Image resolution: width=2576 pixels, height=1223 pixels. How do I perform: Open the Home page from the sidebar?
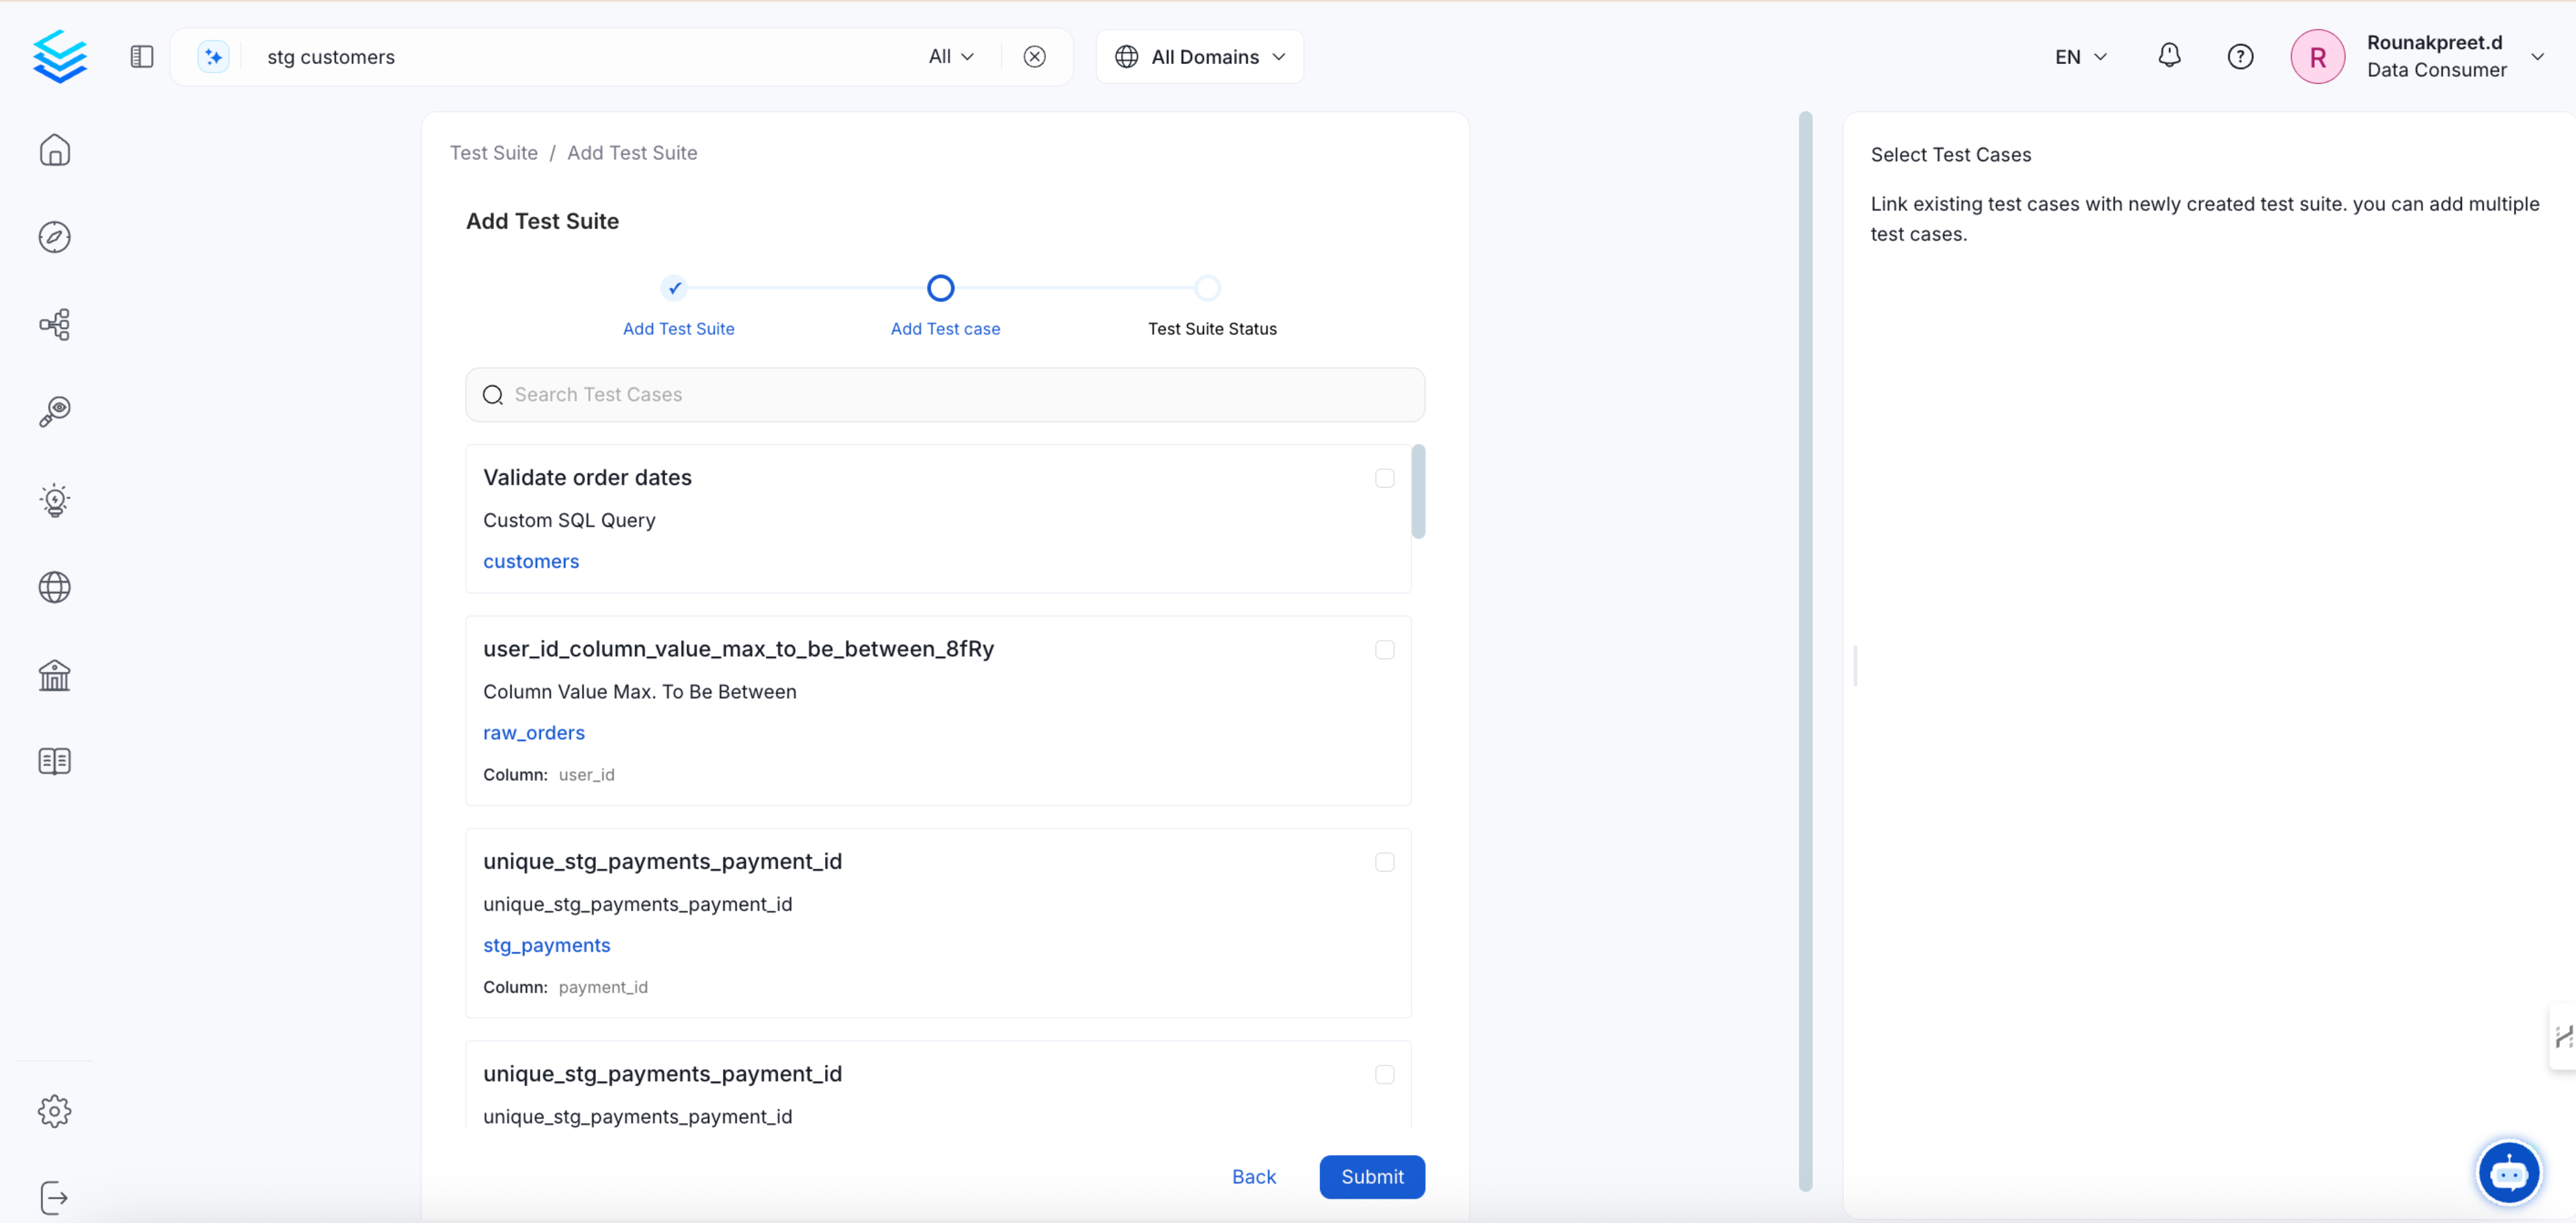coord(55,149)
